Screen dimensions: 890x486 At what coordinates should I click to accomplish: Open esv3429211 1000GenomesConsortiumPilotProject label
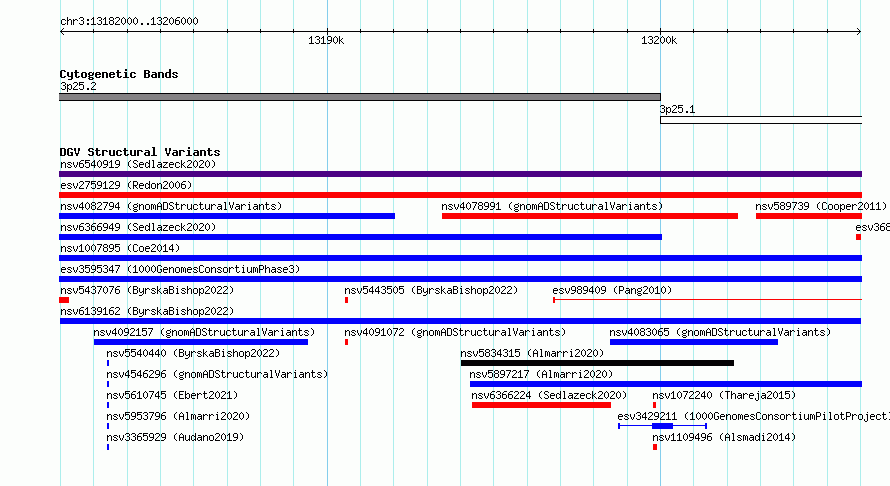tap(754, 416)
